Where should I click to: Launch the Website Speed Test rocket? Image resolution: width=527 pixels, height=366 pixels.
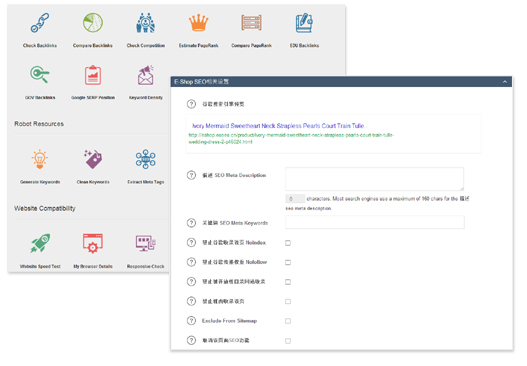tap(40, 243)
